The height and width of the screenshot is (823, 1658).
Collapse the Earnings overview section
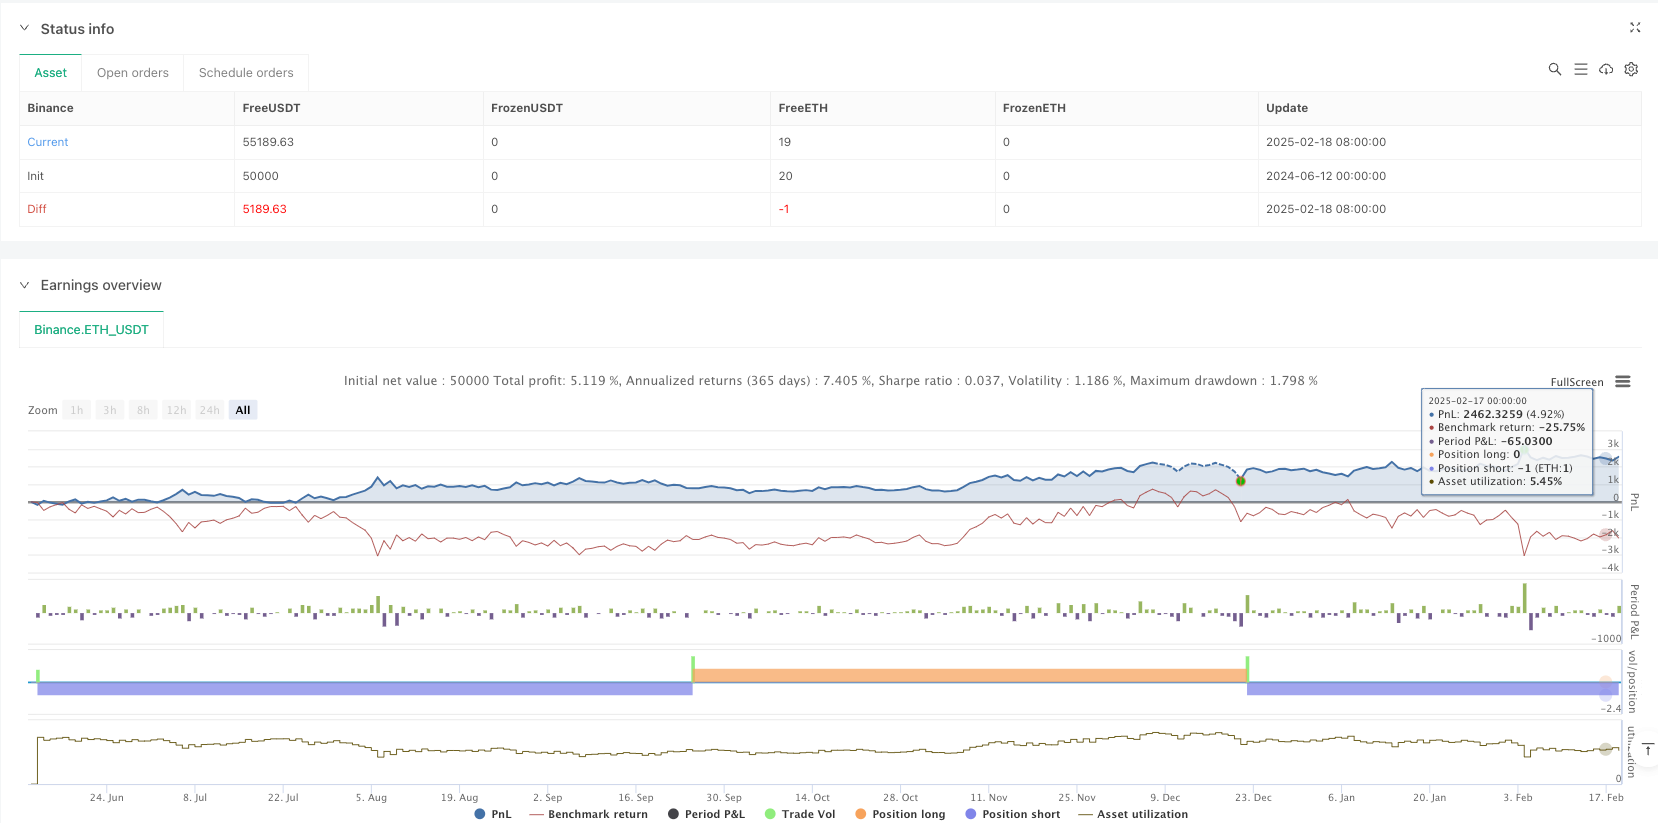pyautogui.click(x=25, y=285)
